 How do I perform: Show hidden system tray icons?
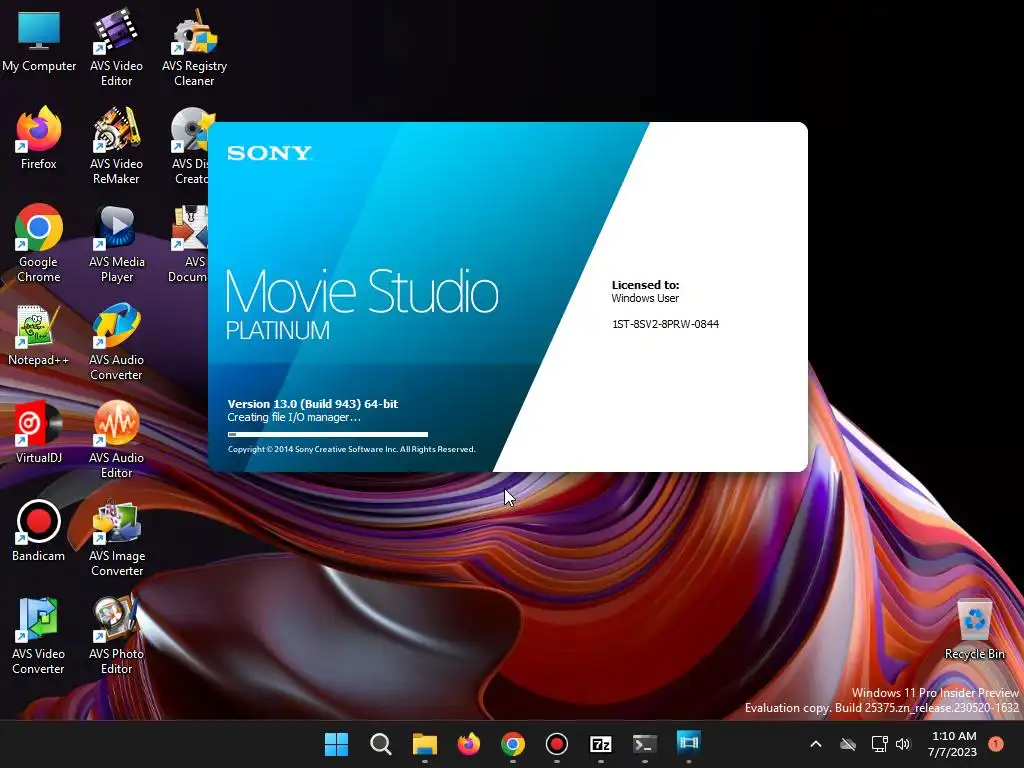[x=816, y=744]
